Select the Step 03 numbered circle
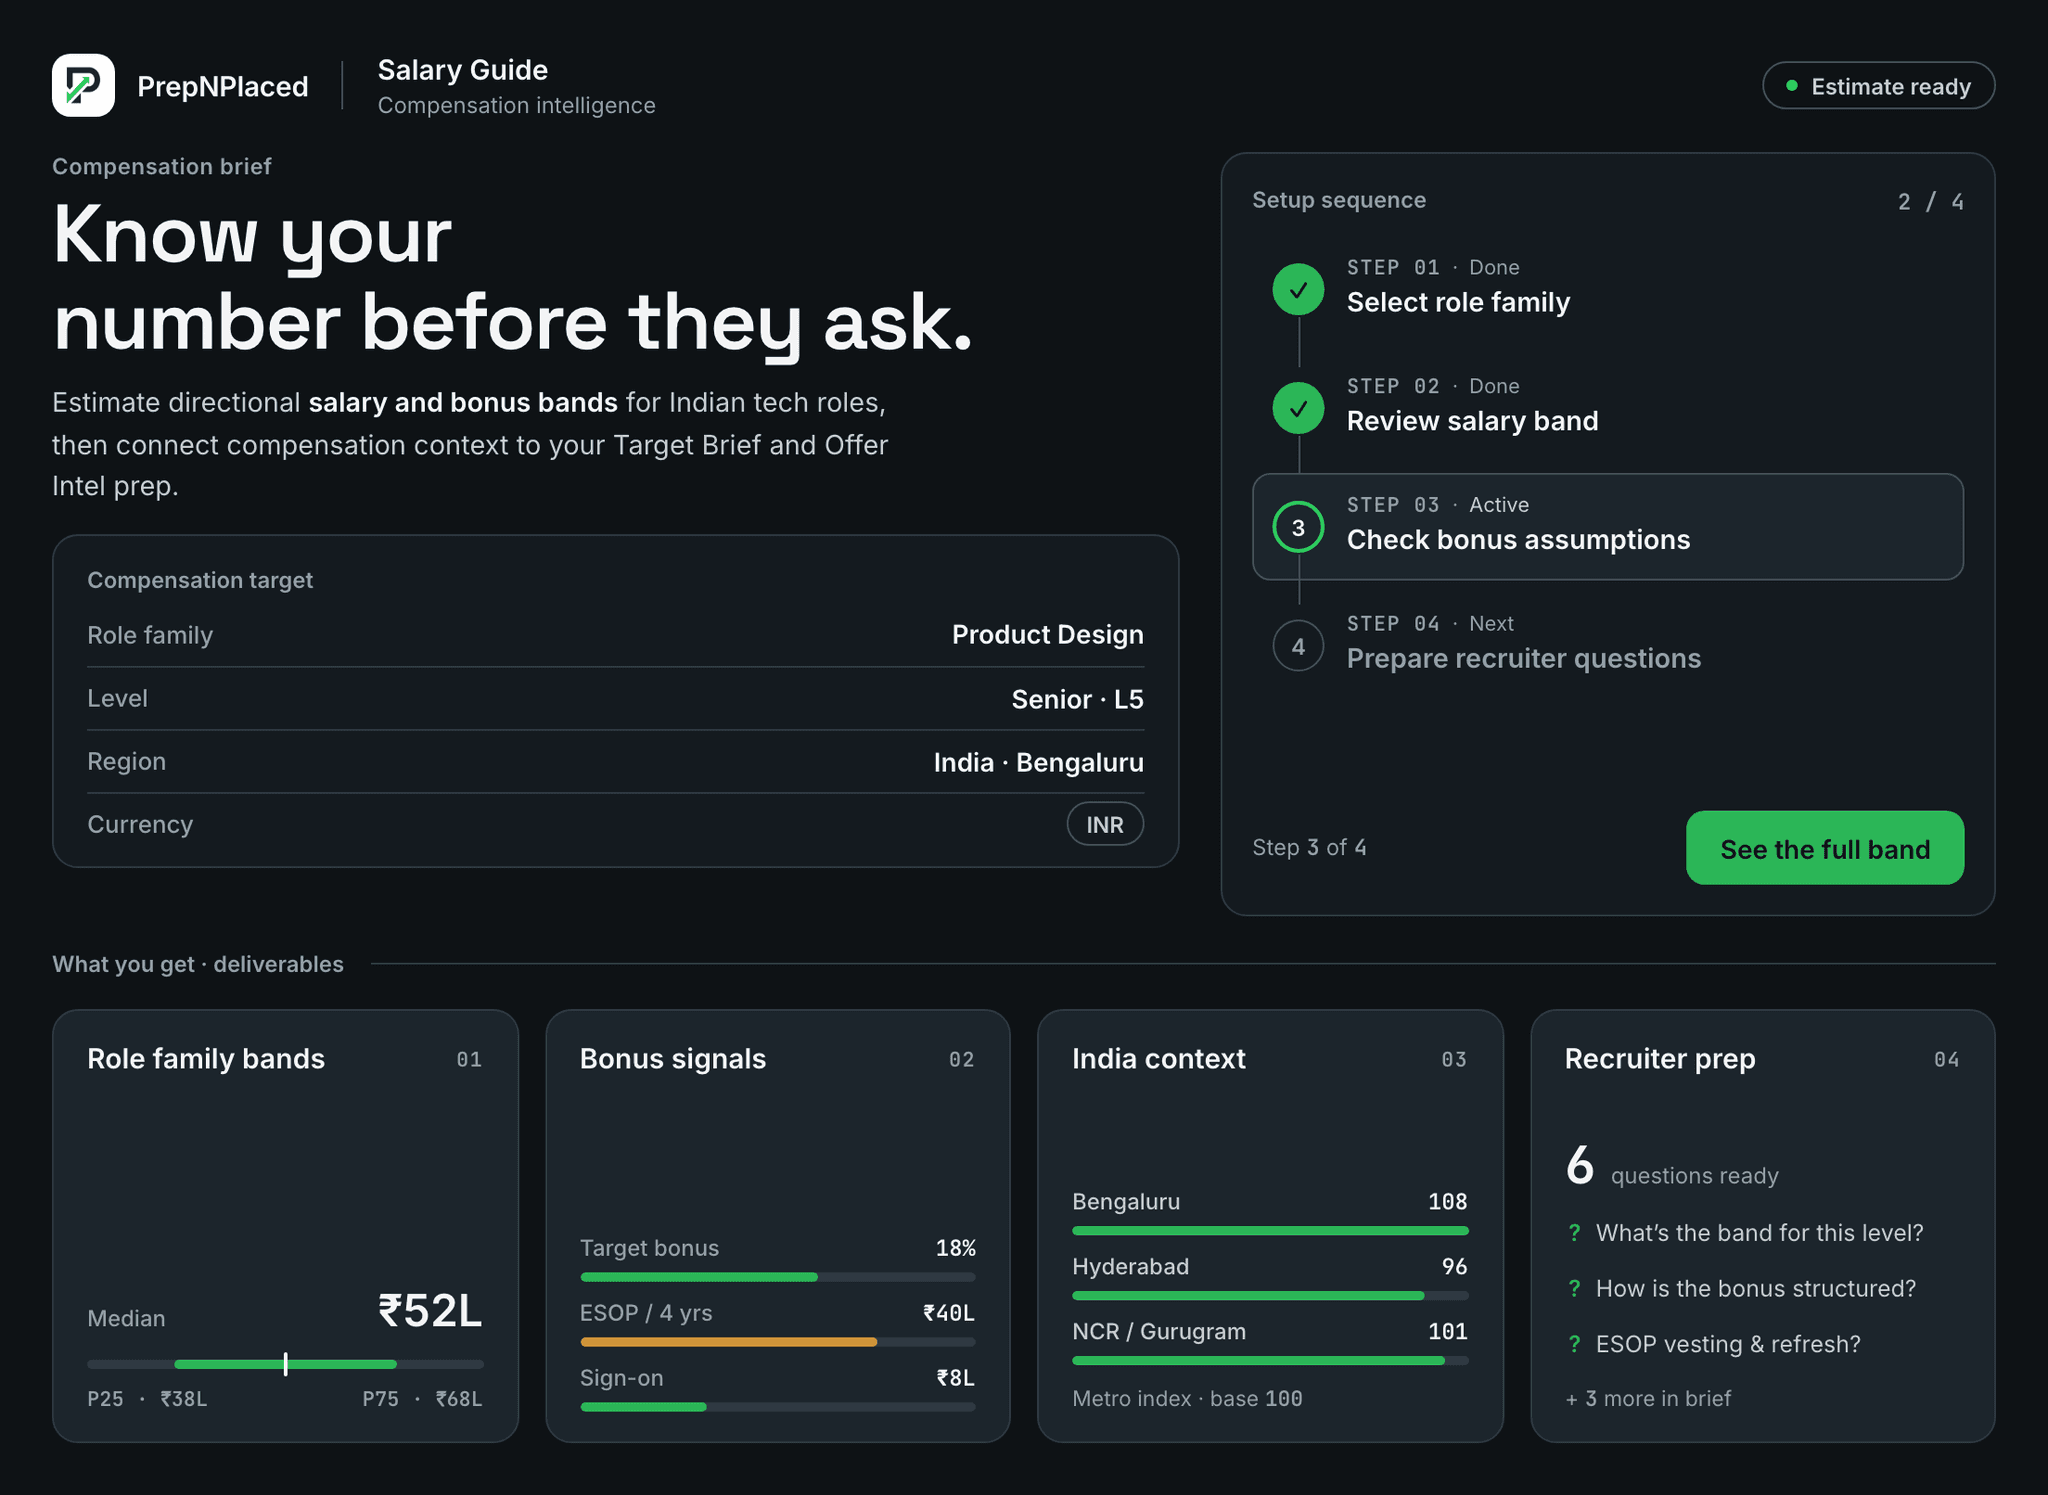The width and height of the screenshot is (2048, 1495). point(1298,527)
